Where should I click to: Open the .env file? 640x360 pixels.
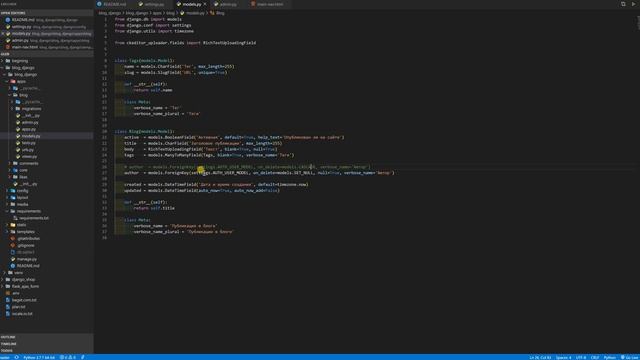47,293
